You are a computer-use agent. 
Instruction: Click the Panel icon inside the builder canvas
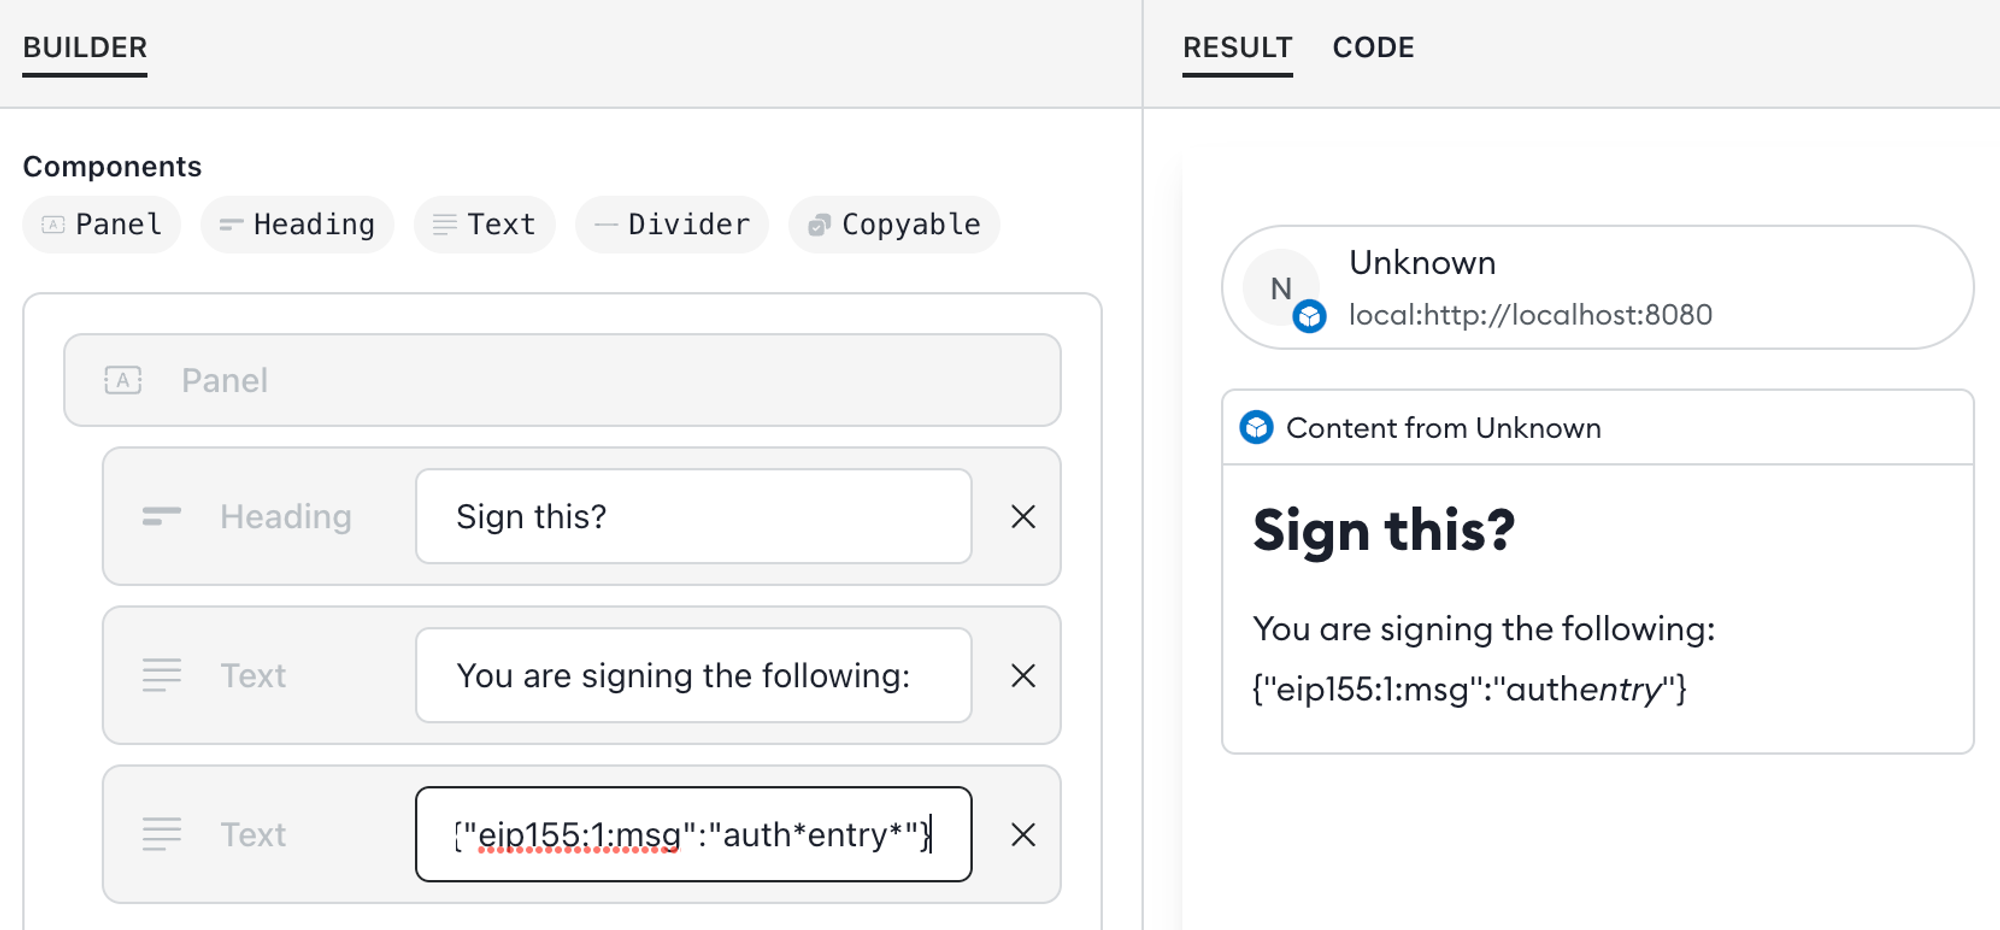[x=123, y=380]
